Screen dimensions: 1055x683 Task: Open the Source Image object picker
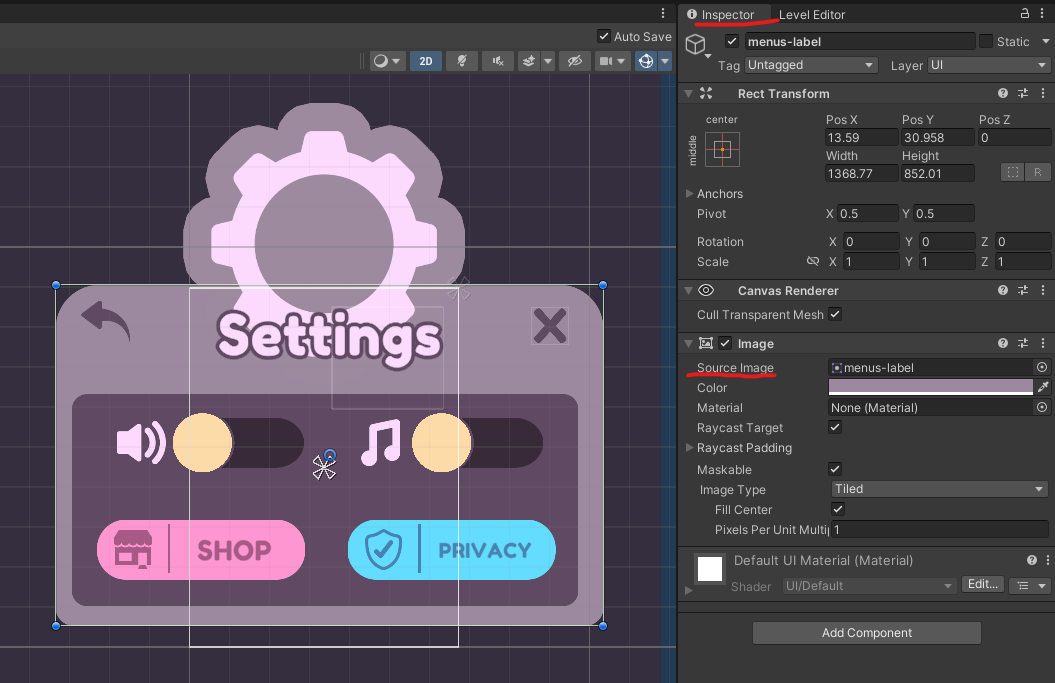[x=1042, y=367]
